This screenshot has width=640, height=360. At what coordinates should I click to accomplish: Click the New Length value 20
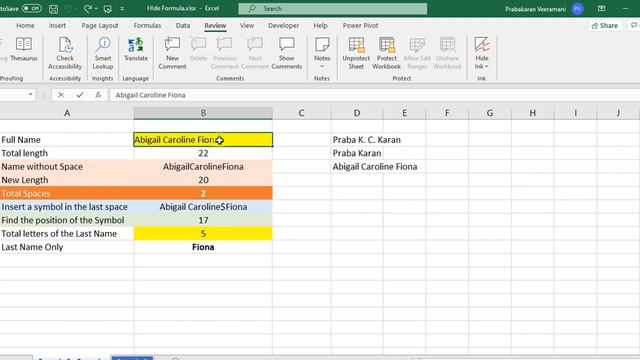pyautogui.click(x=203, y=180)
